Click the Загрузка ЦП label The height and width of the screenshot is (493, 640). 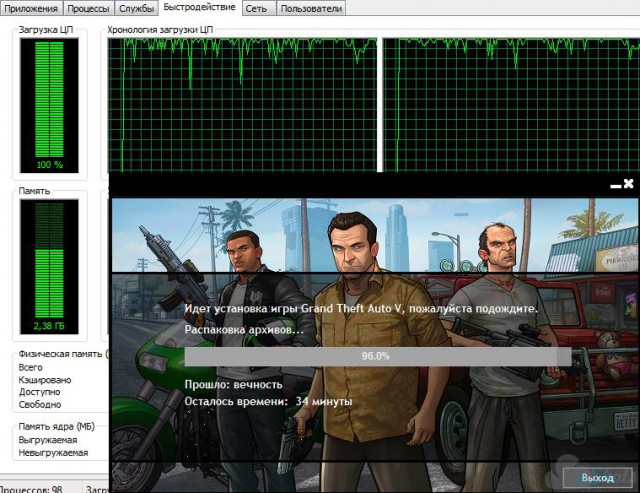(x=46, y=30)
